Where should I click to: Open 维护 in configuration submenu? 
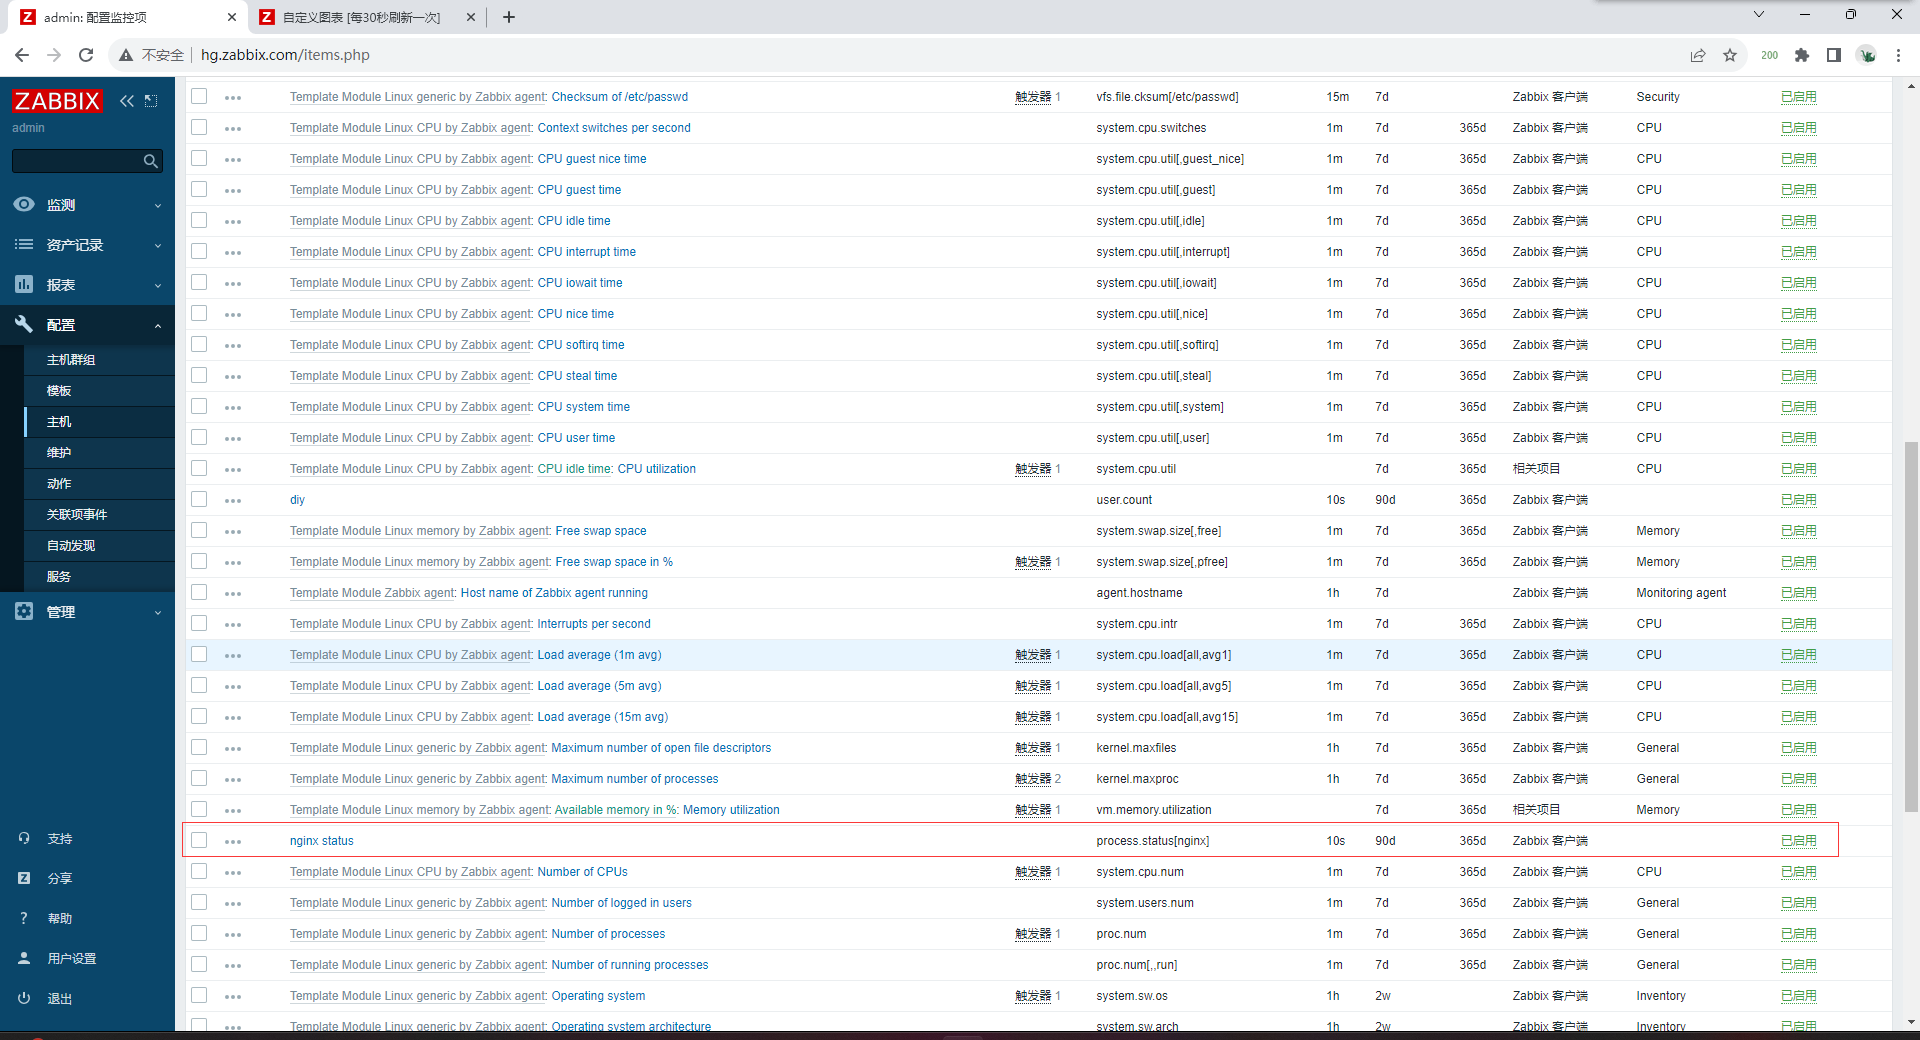point(59,453)
